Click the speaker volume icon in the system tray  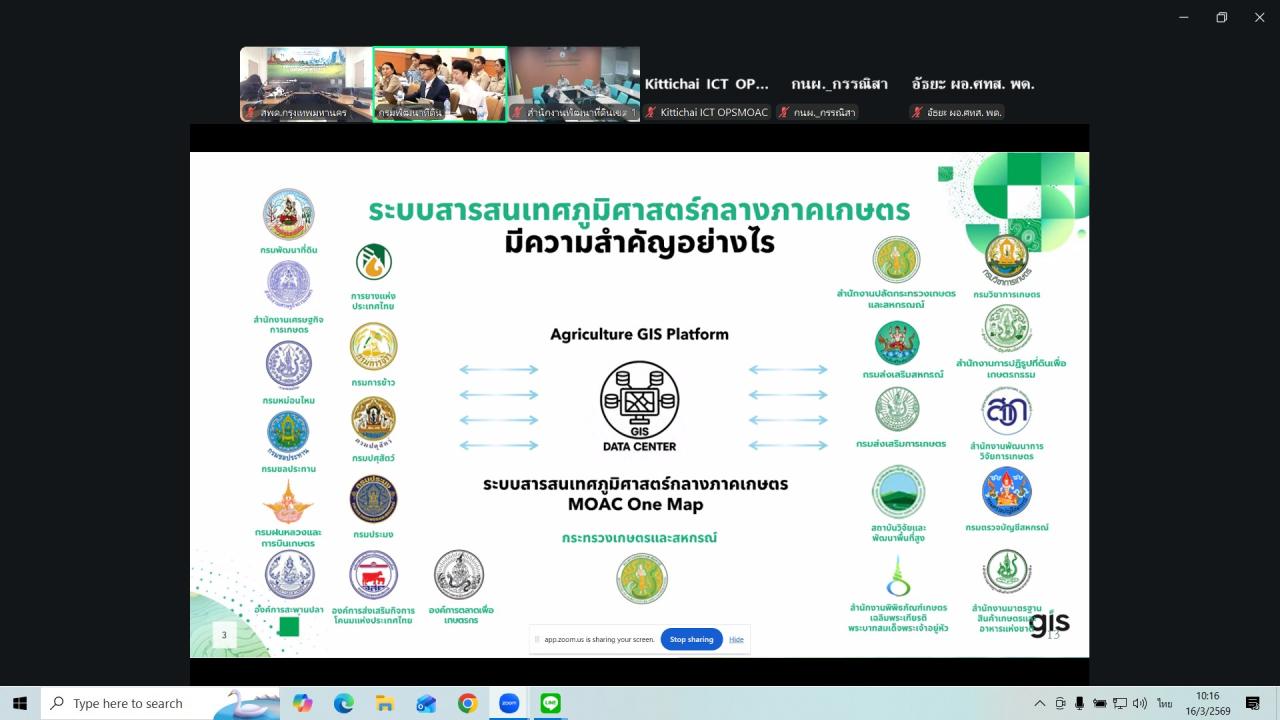(x=1139, y=703)
